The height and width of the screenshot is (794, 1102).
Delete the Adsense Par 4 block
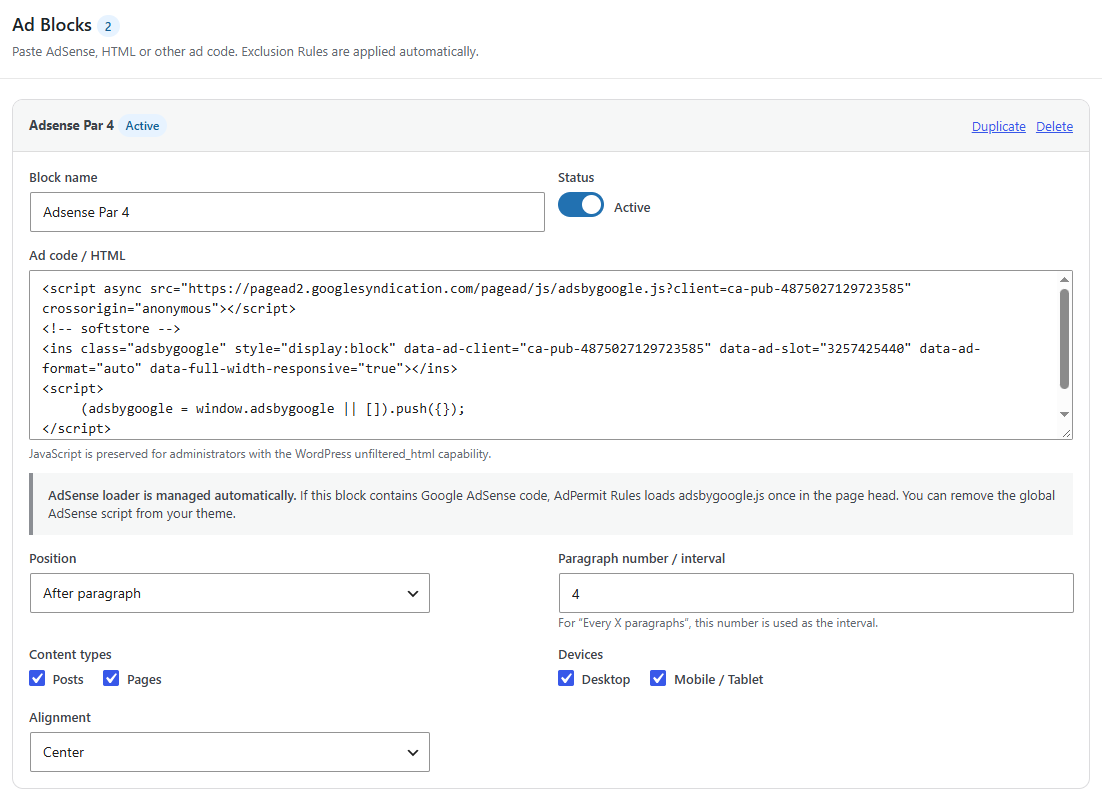[x=1054, y=126]
